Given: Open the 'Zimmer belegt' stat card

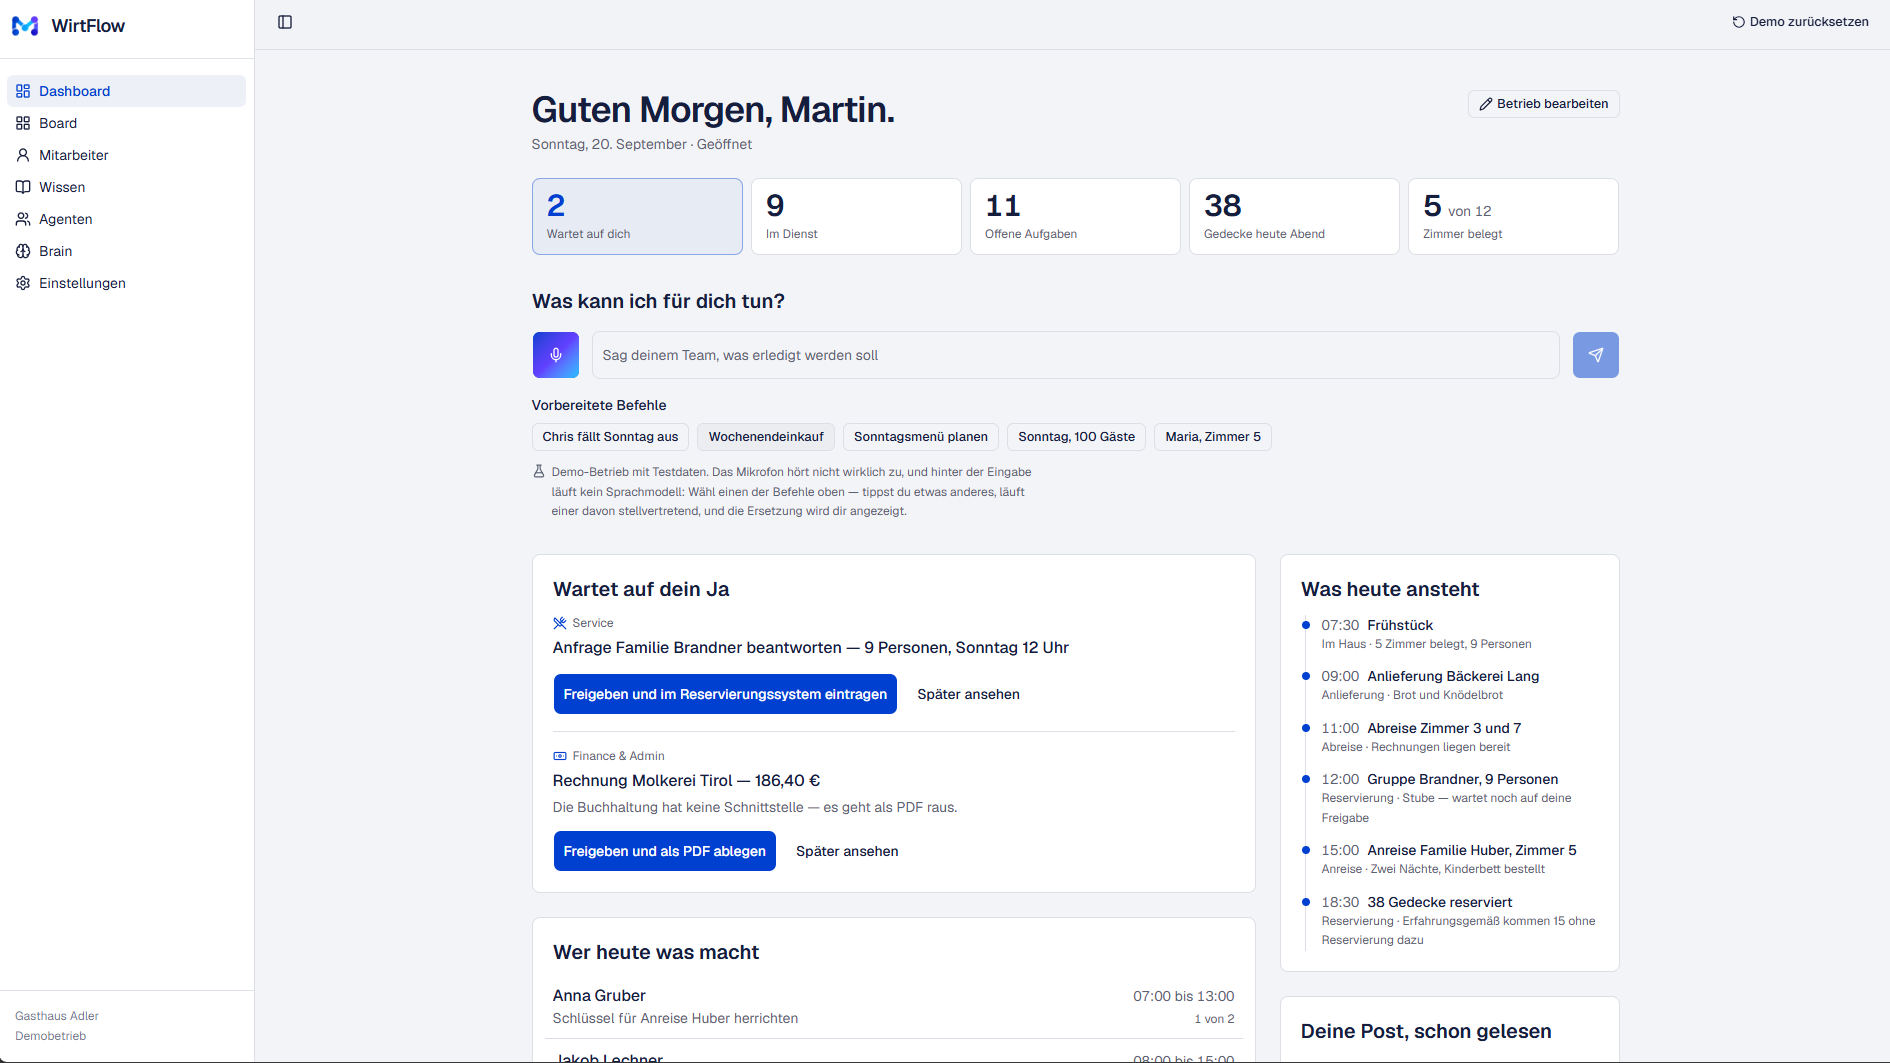Looking at the screenshot, I should point(1513,217).
